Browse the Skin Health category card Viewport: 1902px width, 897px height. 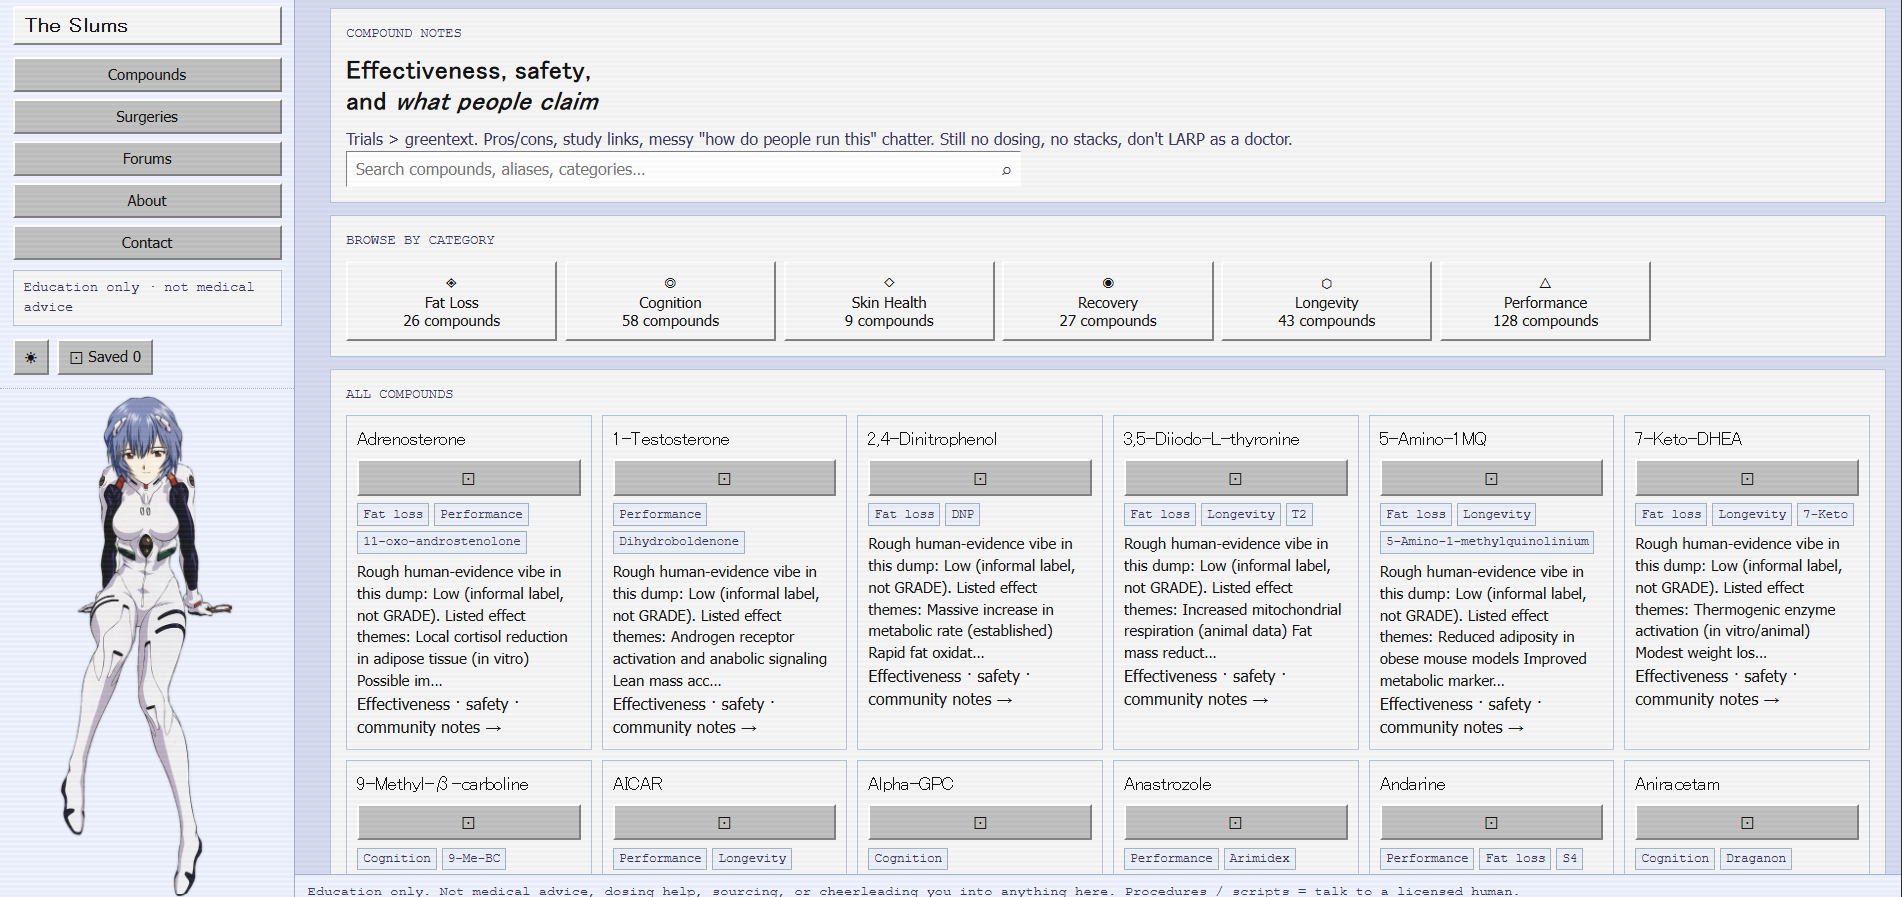(x=889, y=301)
